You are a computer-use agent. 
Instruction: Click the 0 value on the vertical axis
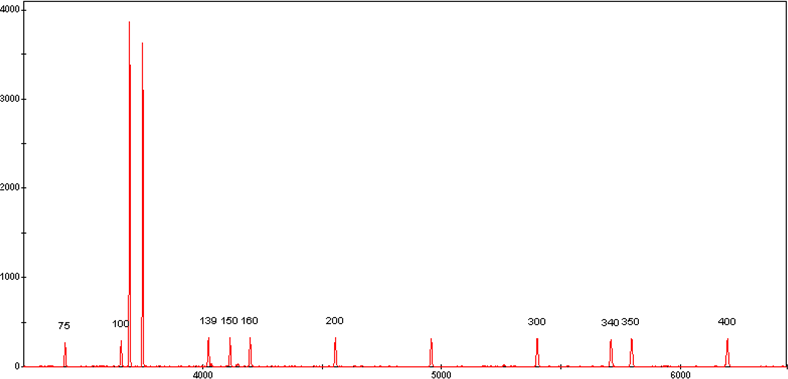18,366
